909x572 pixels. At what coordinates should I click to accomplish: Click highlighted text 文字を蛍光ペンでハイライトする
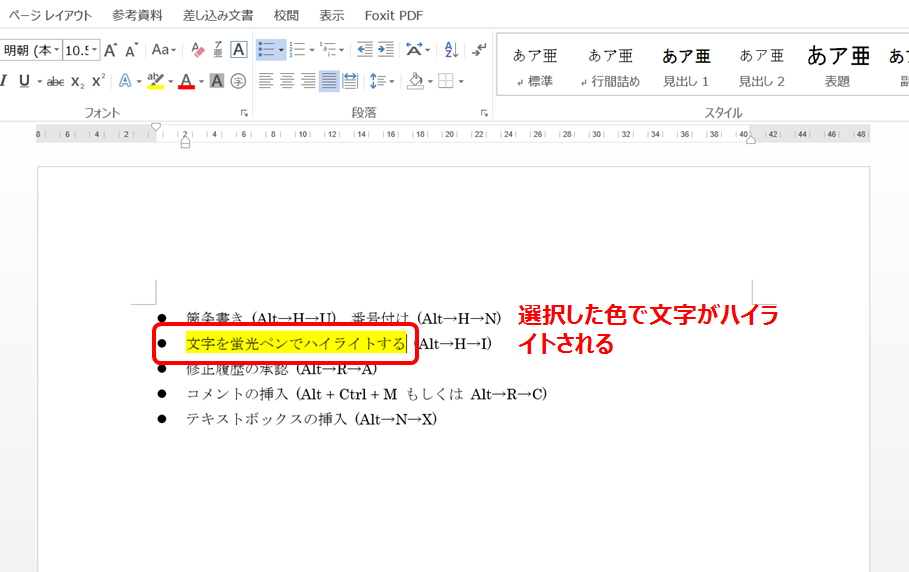click(x=296, y=344)
